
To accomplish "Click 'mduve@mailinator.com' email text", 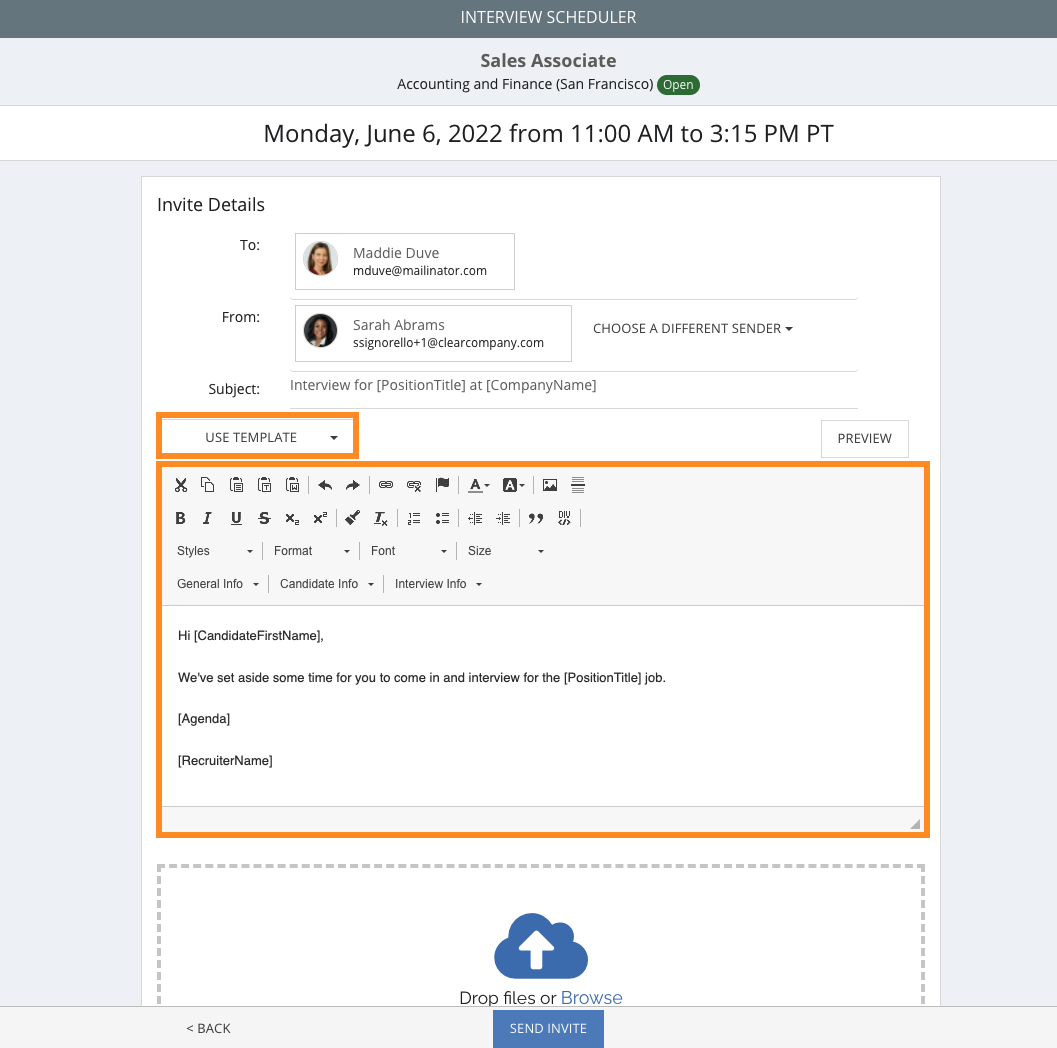I will pos(420,271).
